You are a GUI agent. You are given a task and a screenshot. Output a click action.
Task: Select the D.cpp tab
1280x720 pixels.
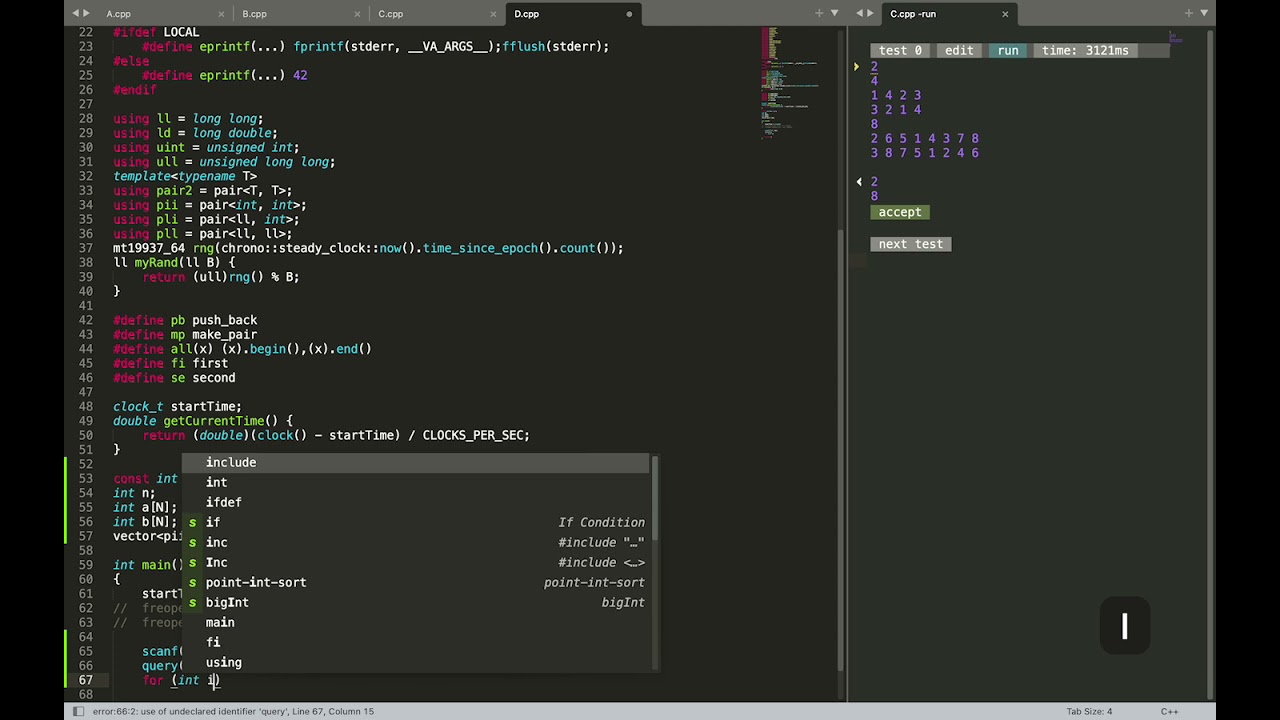526,14
